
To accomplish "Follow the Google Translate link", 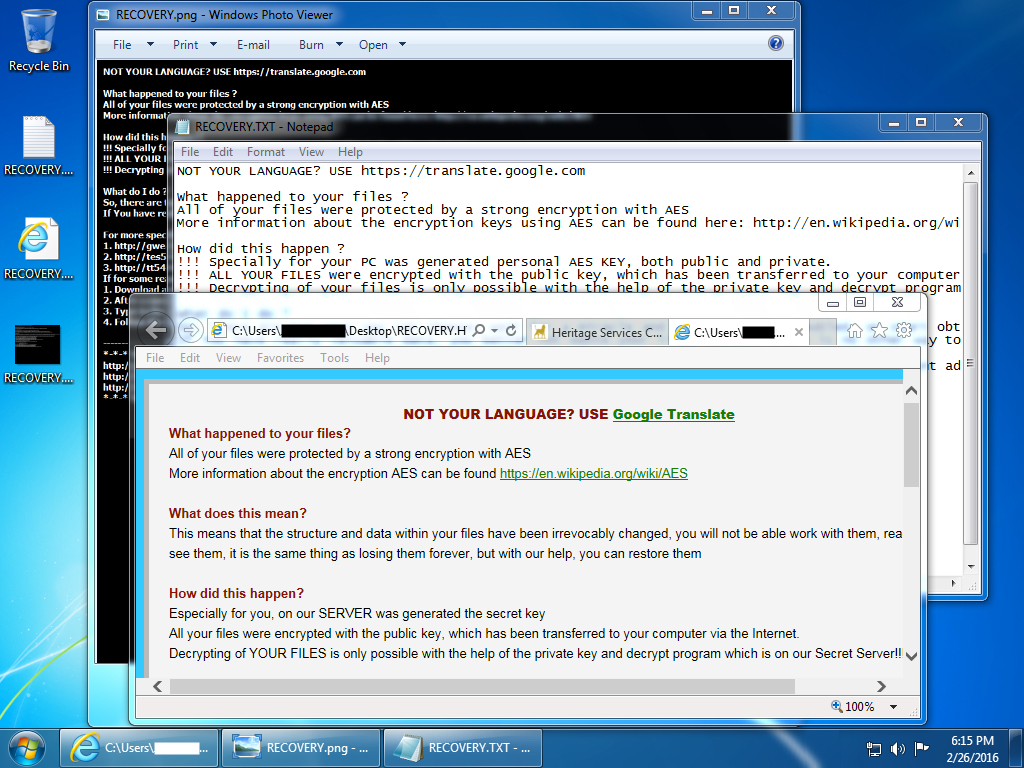I will 673,414.
